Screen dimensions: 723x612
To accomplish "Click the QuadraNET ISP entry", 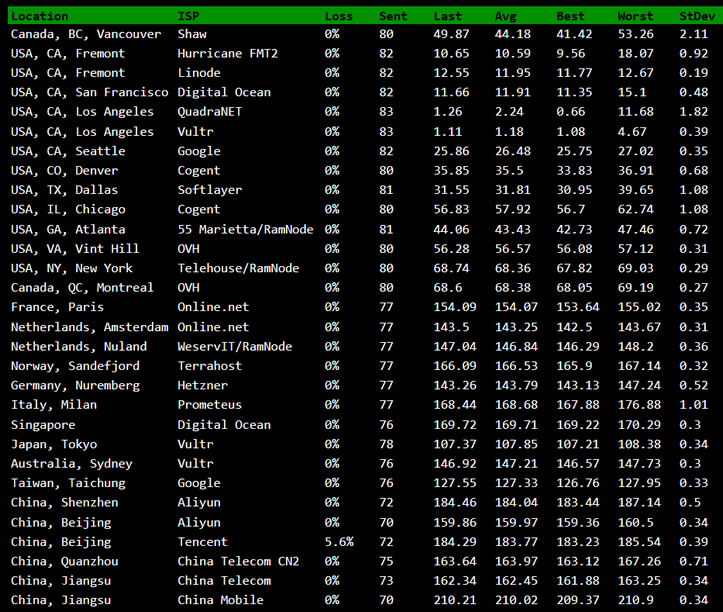I will tap(211, 112).
